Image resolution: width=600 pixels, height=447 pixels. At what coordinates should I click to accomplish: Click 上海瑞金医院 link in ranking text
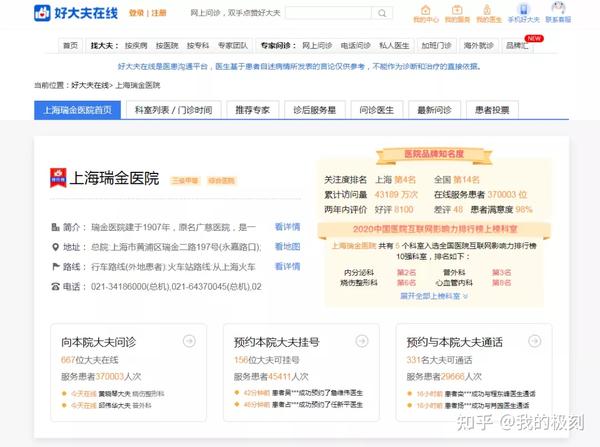[x=354, y=246]
